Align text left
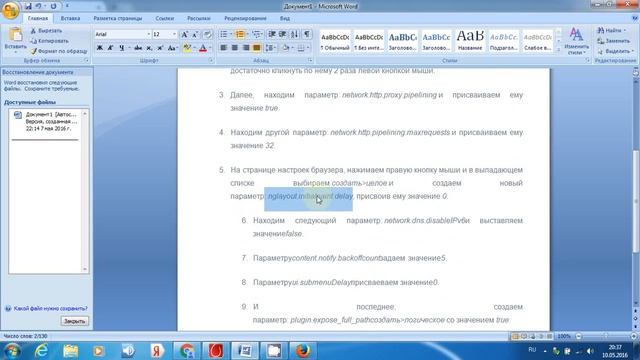This screenshot has width=640, height=360. tap(223, 48)
